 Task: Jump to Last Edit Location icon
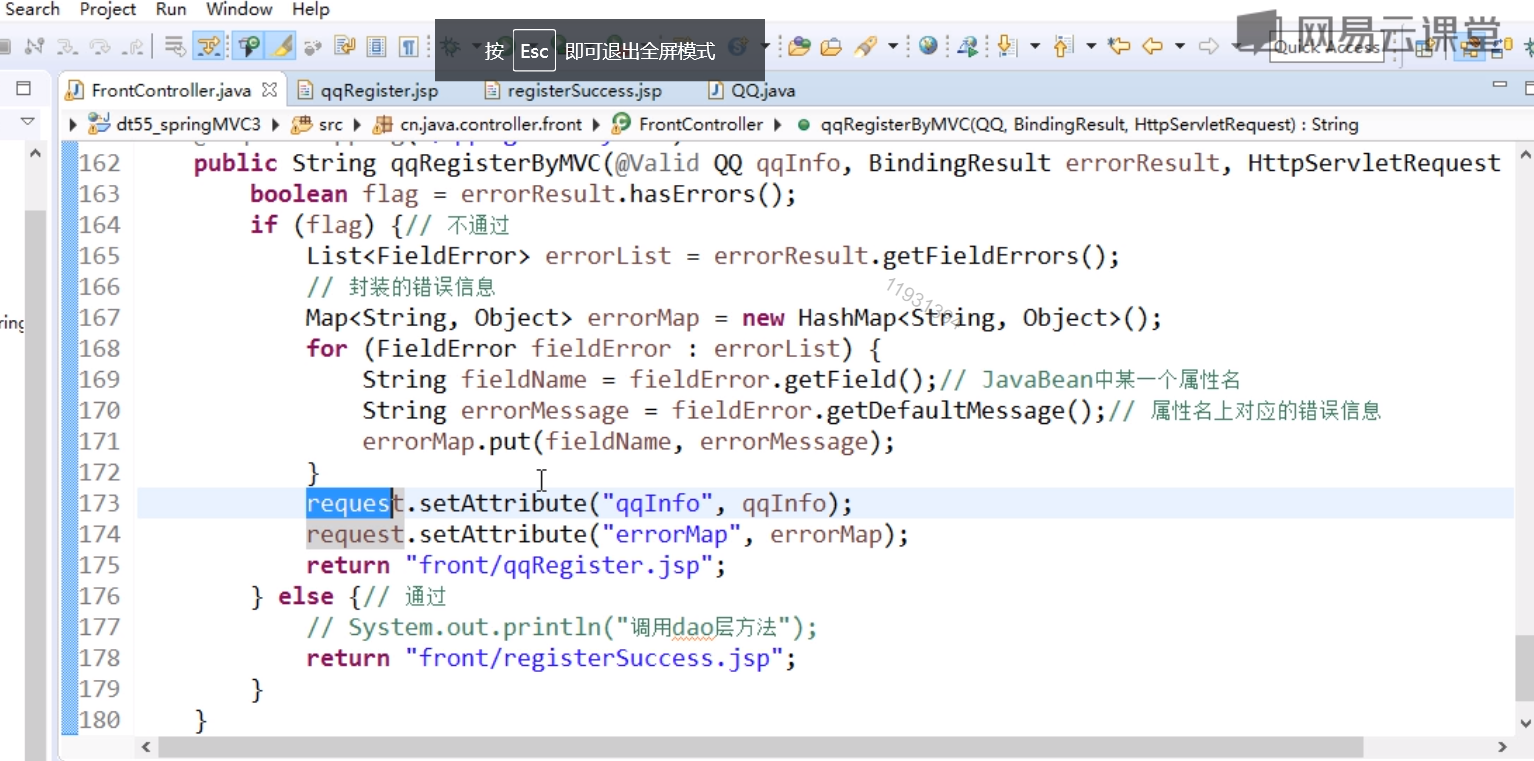(x=1119, y=46)
